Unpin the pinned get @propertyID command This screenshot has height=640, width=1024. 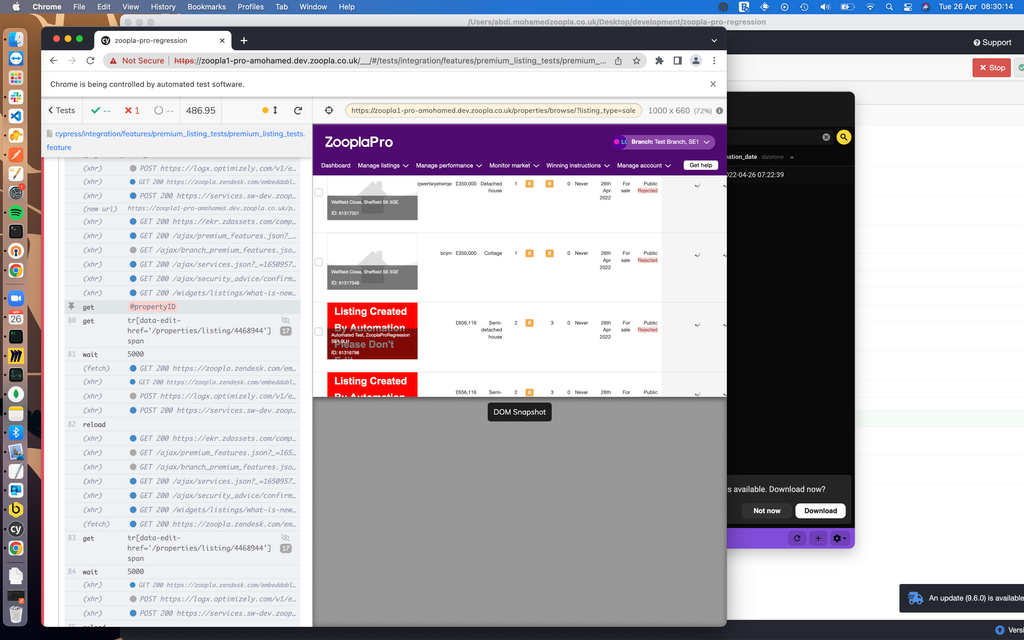71,306
